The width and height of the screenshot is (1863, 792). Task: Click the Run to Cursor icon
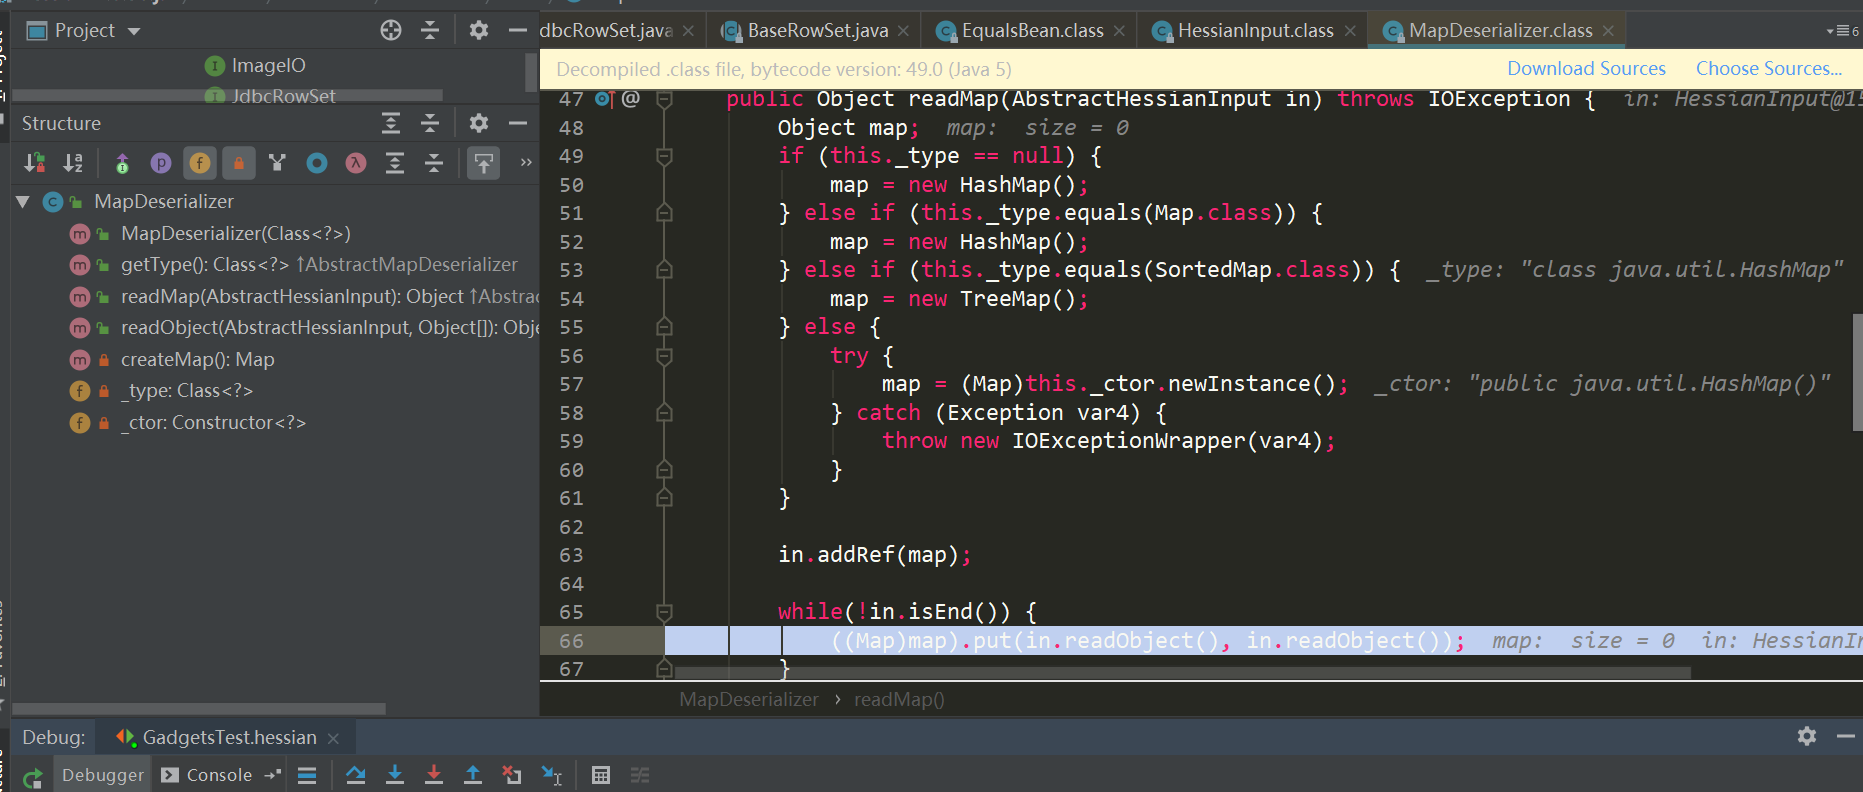(551, 775)
